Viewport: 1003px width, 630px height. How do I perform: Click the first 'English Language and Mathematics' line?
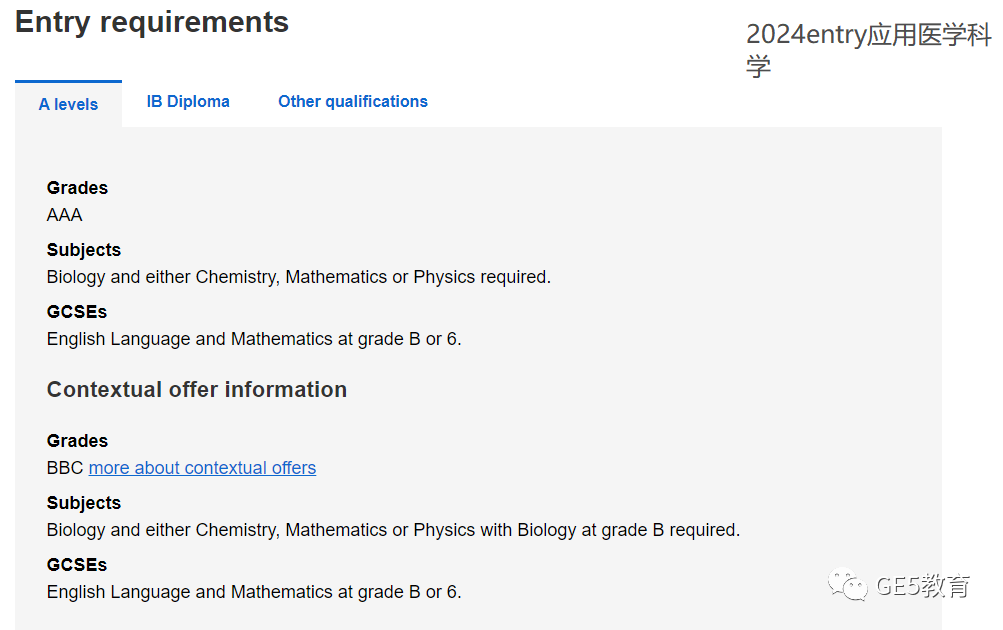(254, 339)
